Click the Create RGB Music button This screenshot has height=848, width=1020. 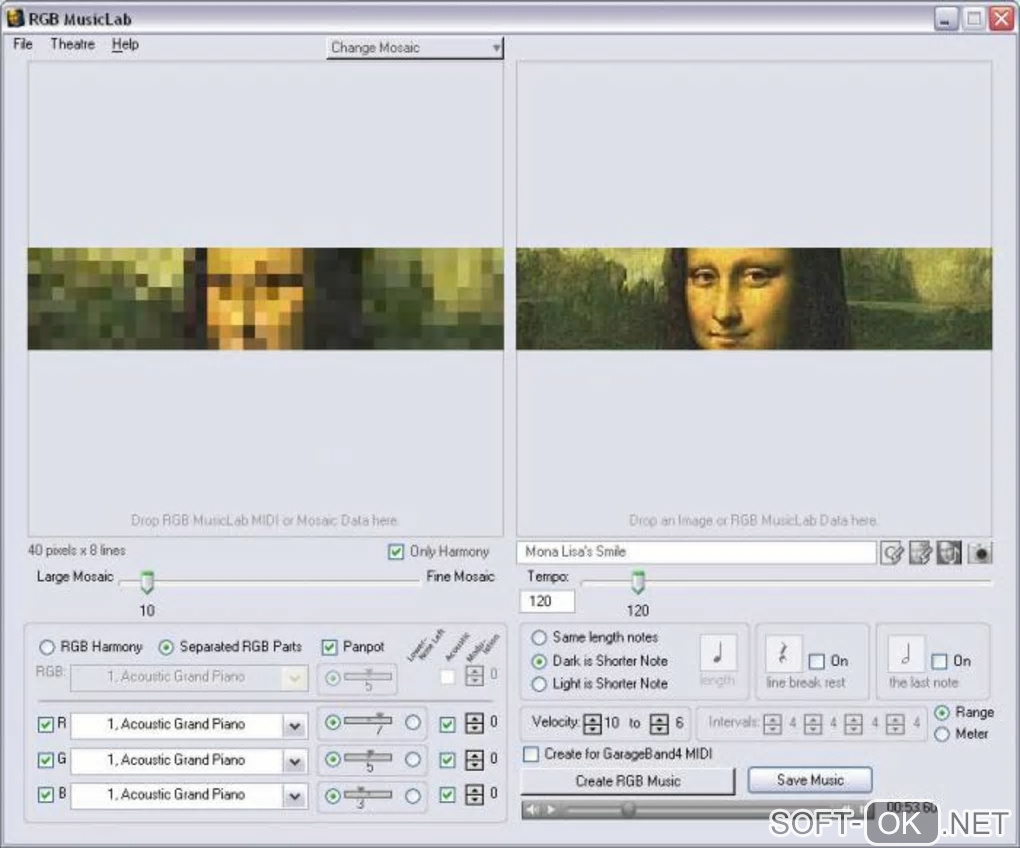click(x=628, y=781)
